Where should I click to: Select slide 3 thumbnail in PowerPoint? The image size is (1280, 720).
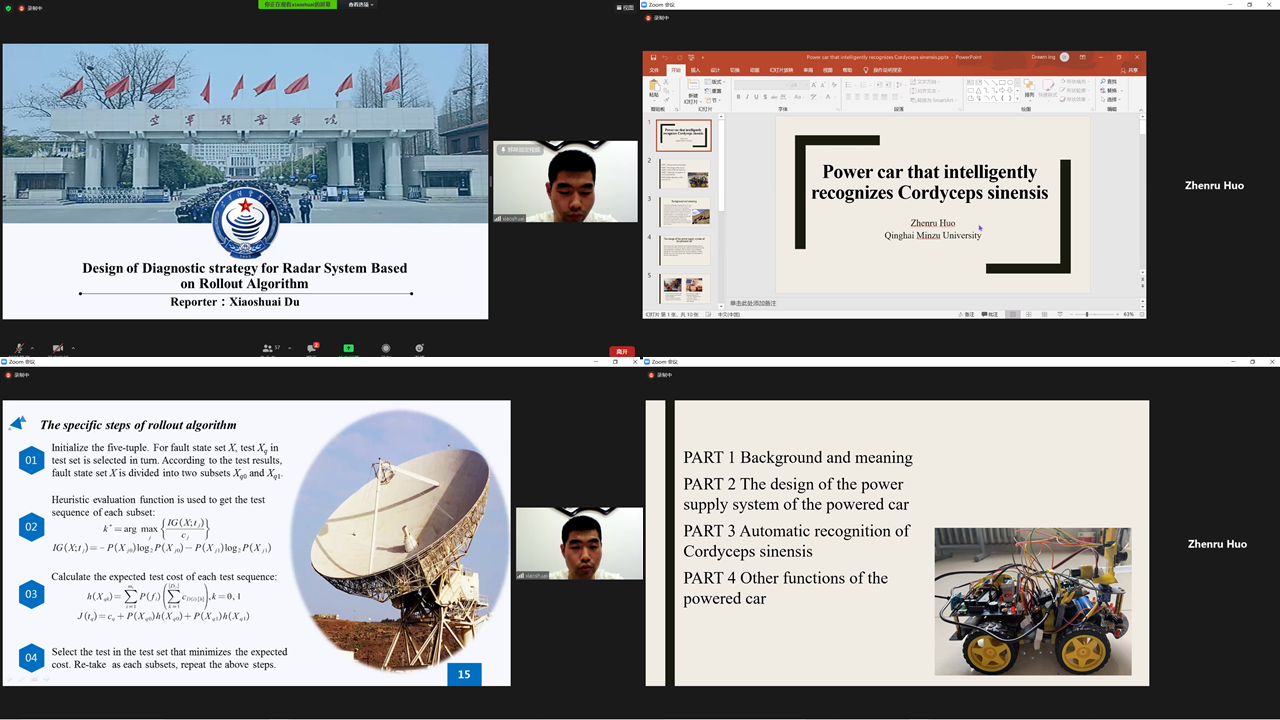[684, 212]
